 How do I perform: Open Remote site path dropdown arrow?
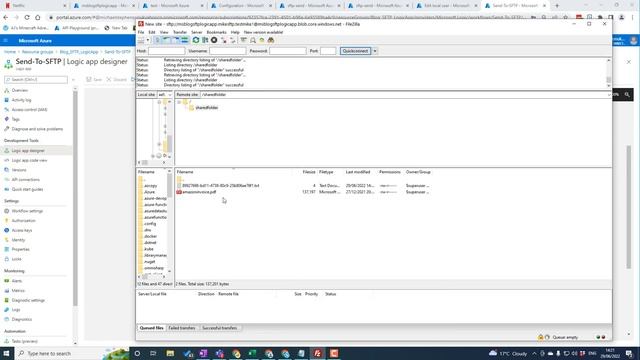tap(609, 95)
